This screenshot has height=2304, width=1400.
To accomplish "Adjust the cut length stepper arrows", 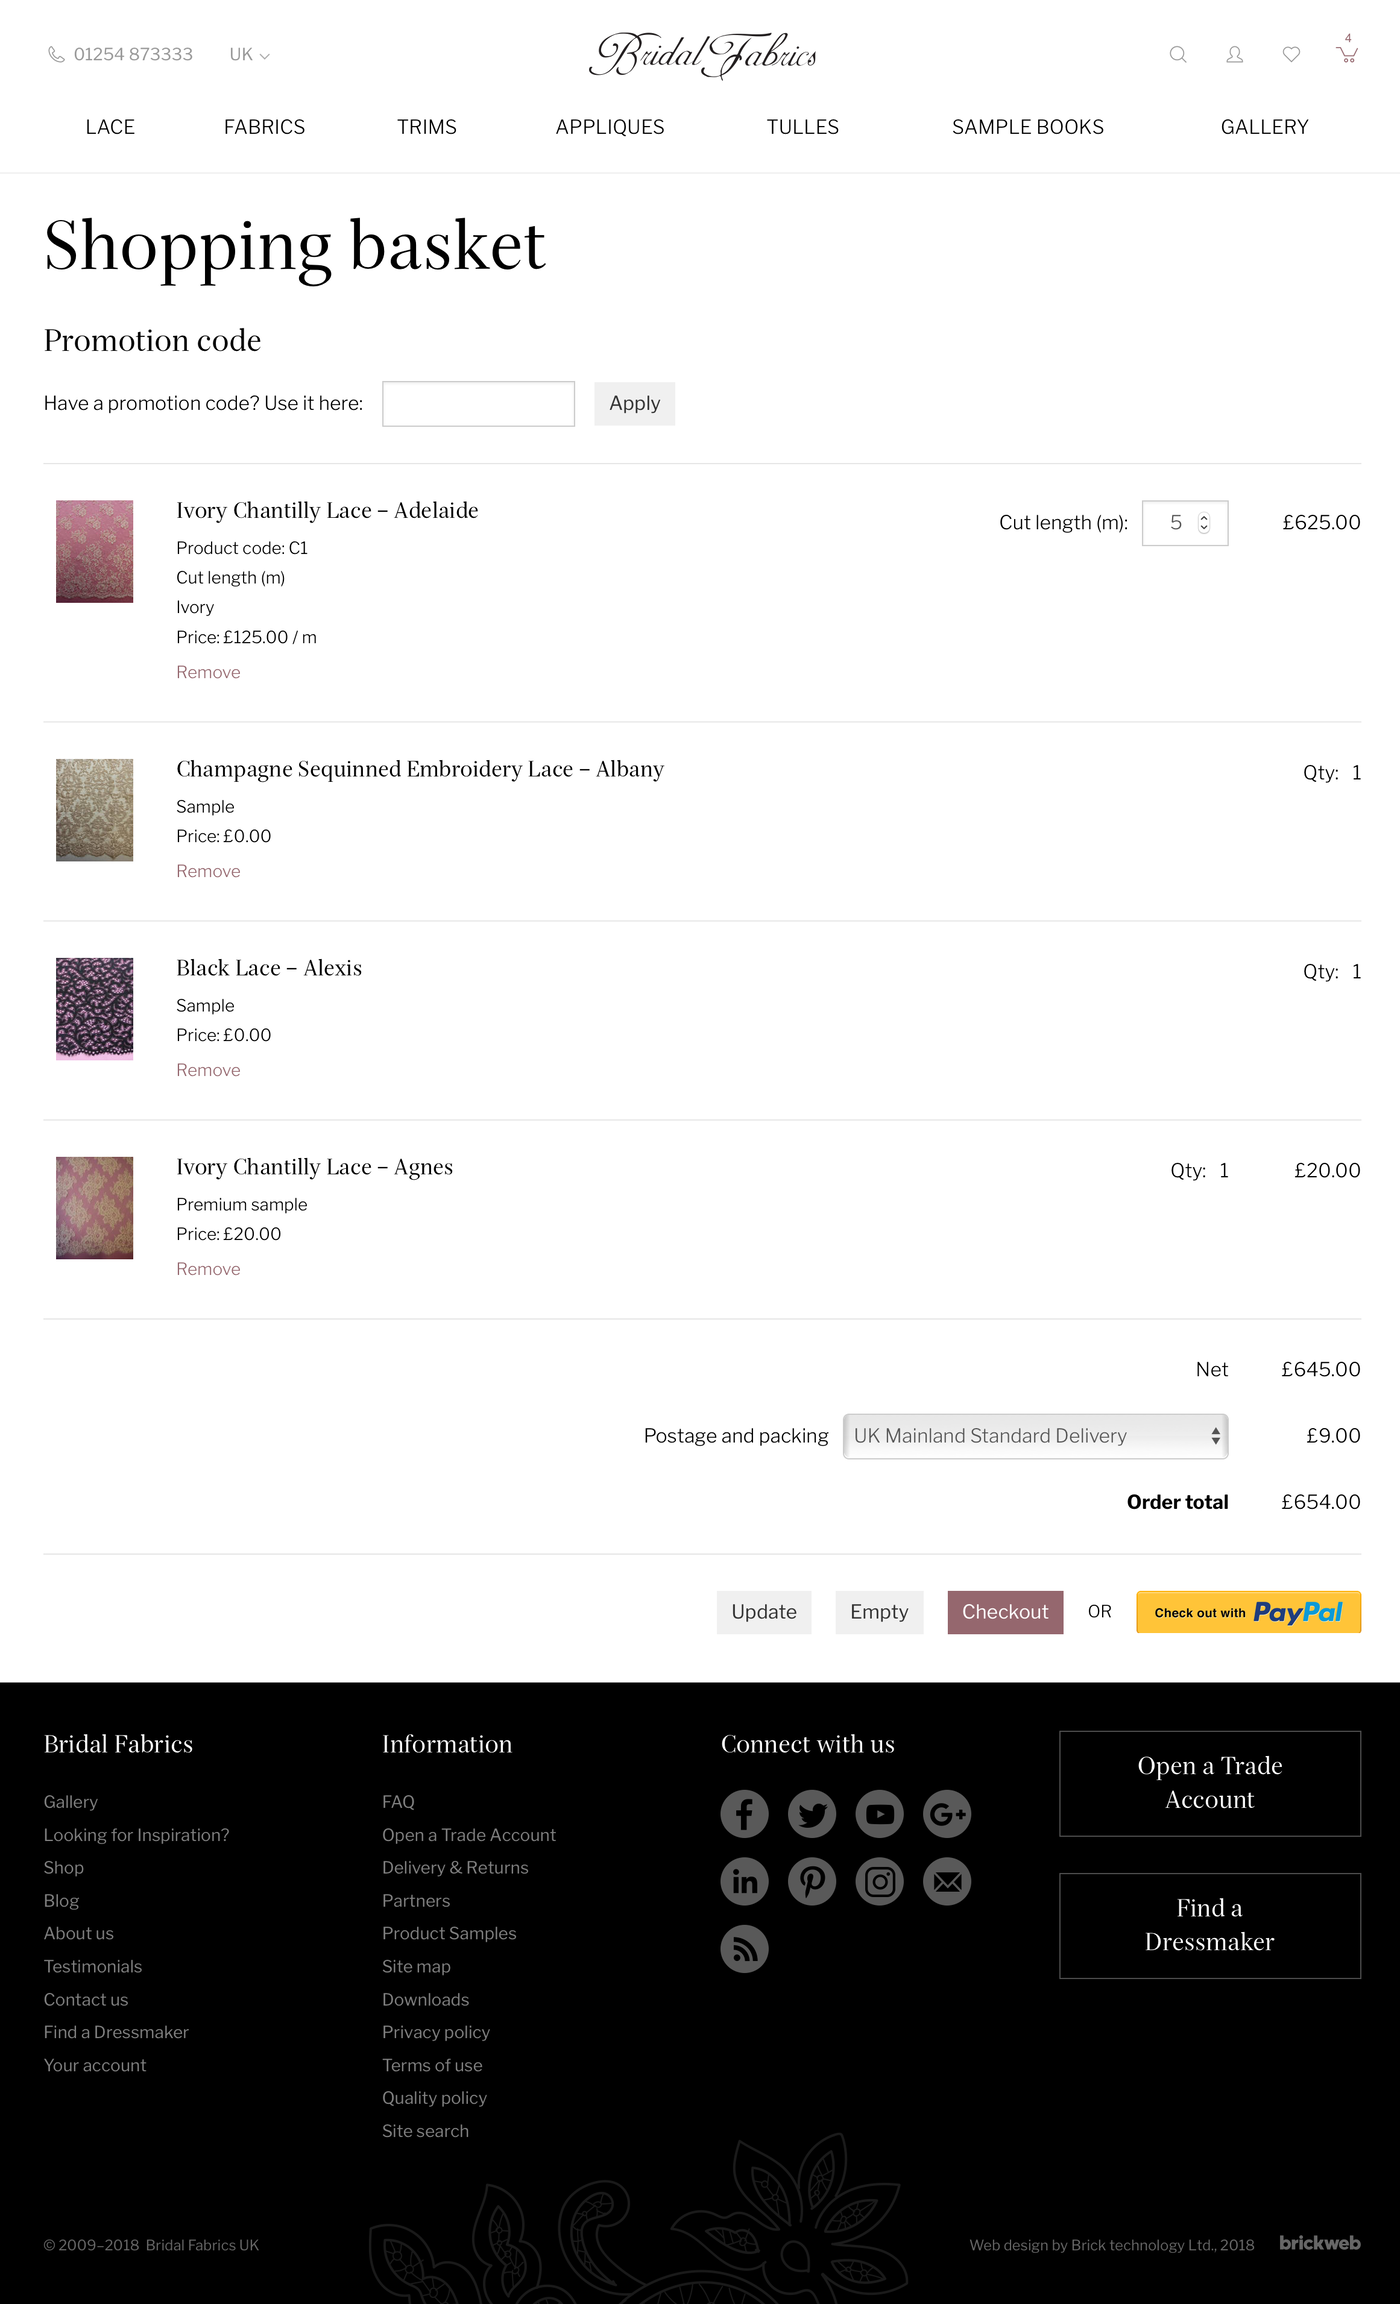I will pos(1204,523).
